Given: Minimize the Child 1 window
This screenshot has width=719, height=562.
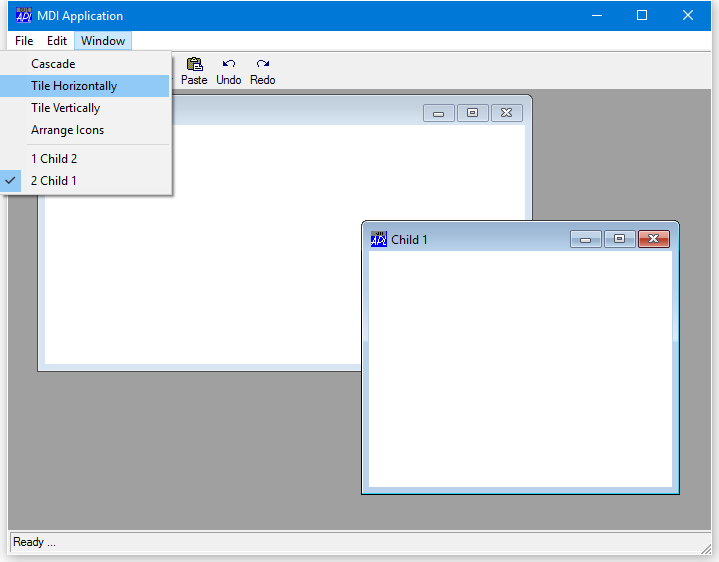Looking at the screenshot, I should 586,239.
